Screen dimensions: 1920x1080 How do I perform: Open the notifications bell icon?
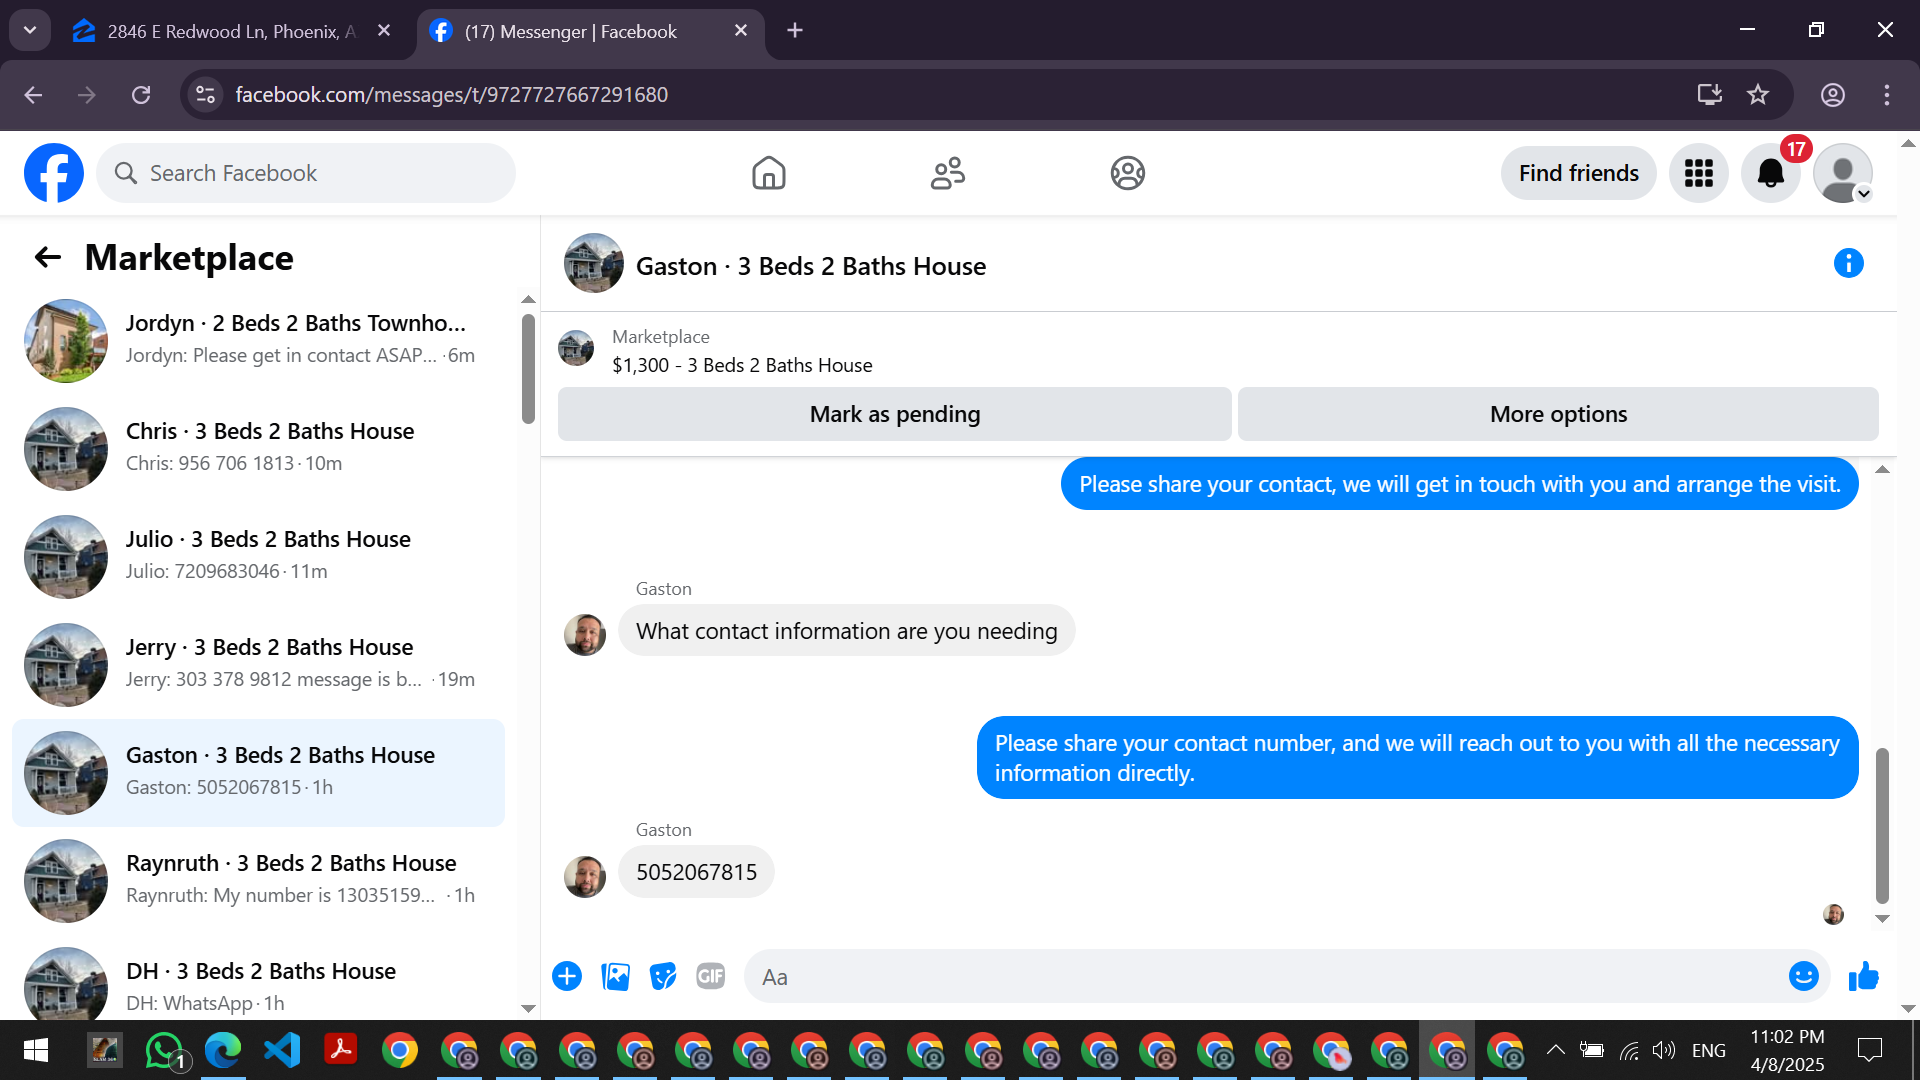1770,173
